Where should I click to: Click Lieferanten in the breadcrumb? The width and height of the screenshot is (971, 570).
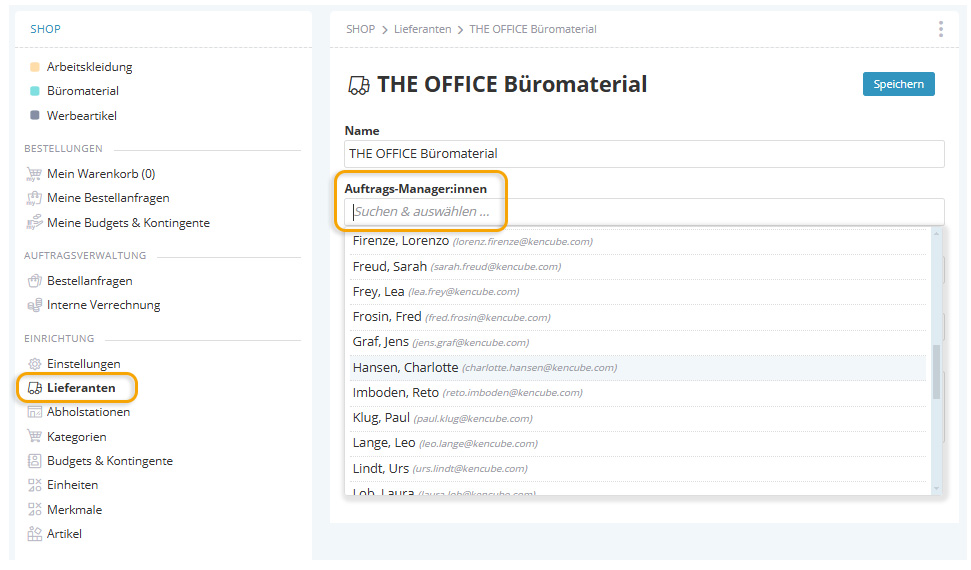(x=422, y=29)
